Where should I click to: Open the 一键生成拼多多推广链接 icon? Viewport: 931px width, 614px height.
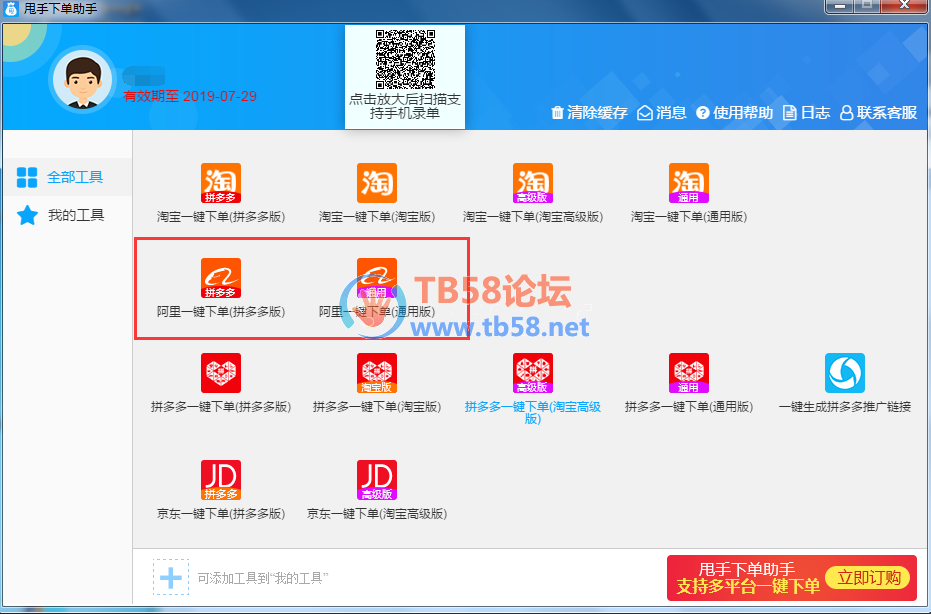tap(845, 373)
